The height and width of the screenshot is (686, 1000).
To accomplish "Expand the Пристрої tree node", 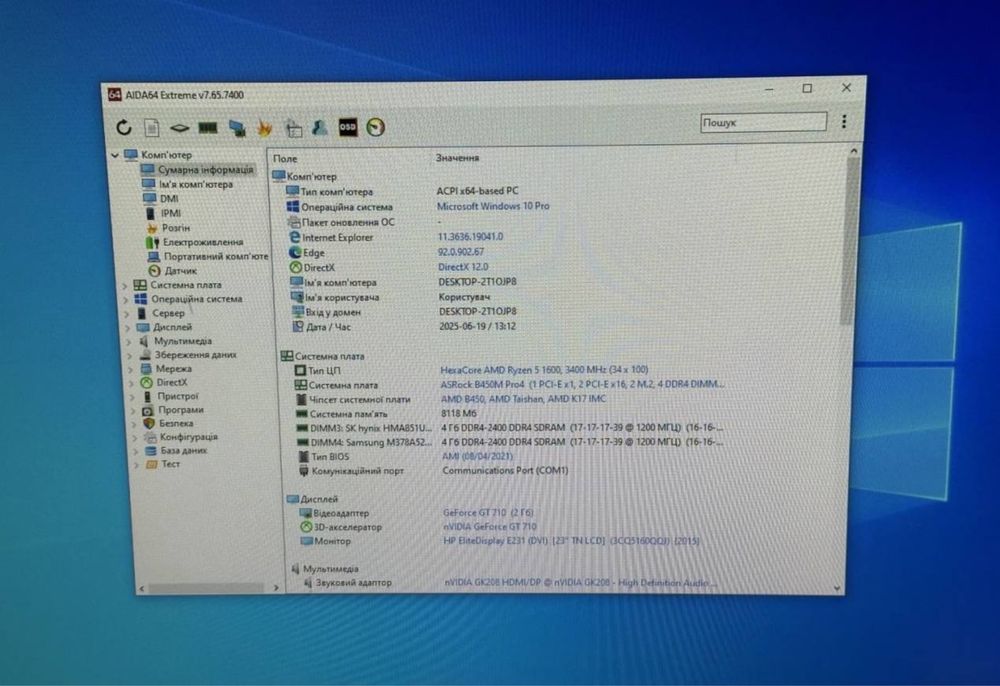I will (x=132, y=397).
